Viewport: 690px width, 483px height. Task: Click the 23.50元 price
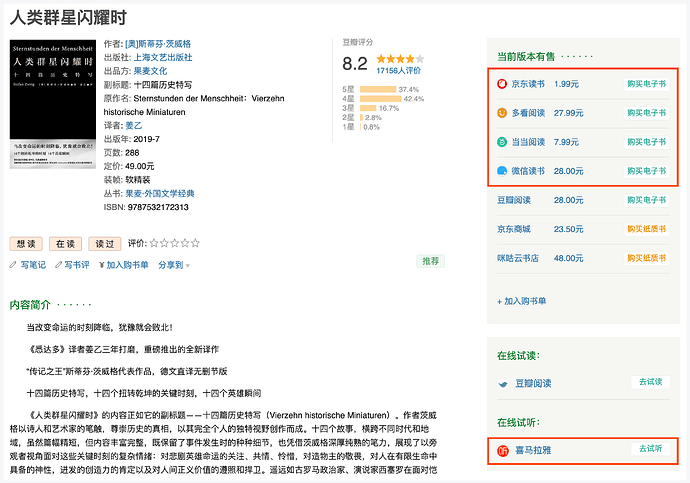pos(568,229)
